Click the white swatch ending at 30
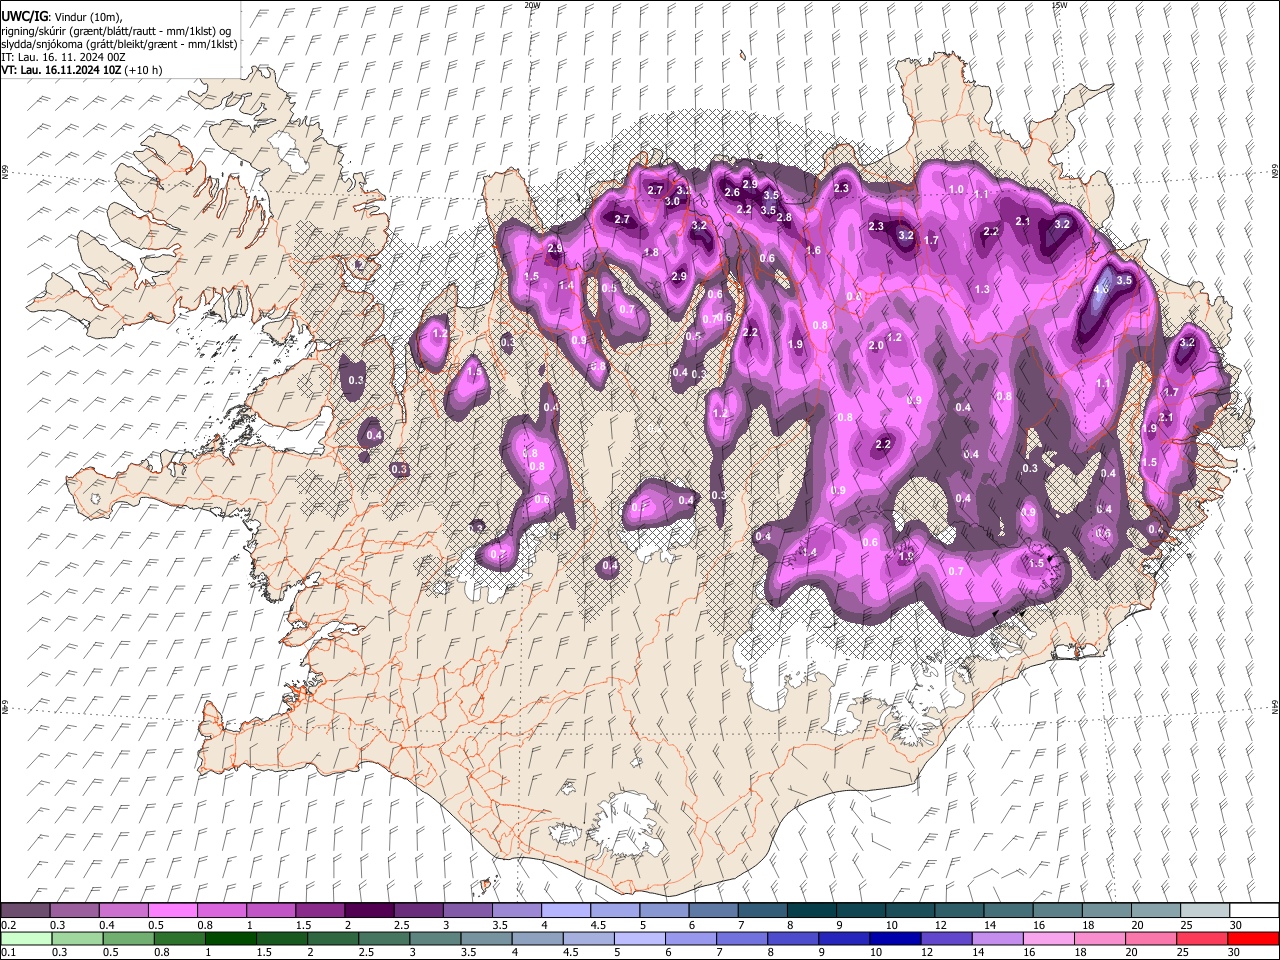The width and height of the screenshot is (1280, 960). tap(1256, 911)
